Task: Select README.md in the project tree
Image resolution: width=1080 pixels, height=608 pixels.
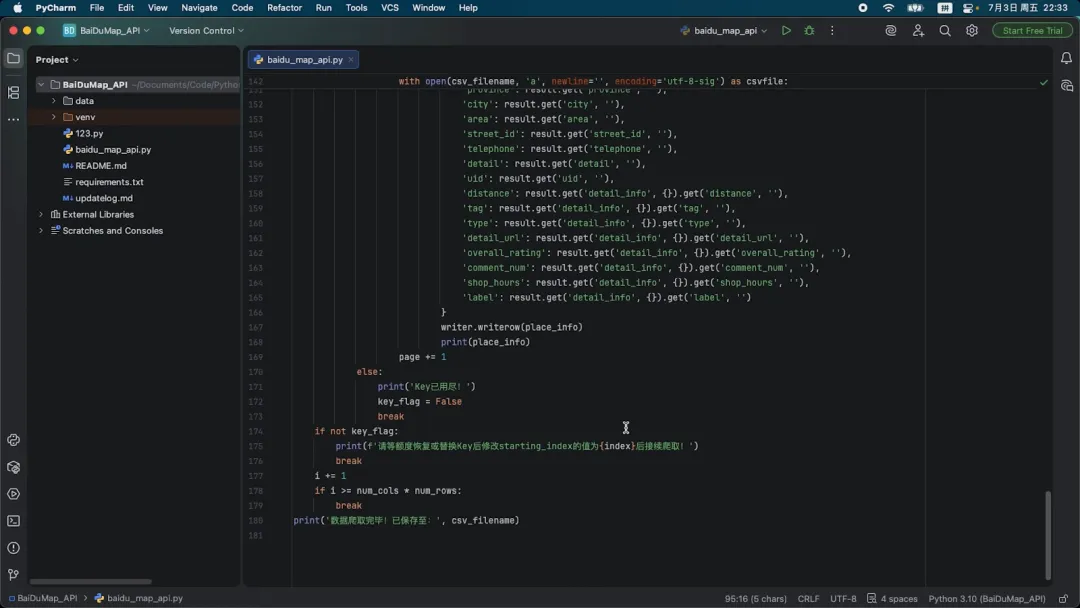Action: point(101,166)
